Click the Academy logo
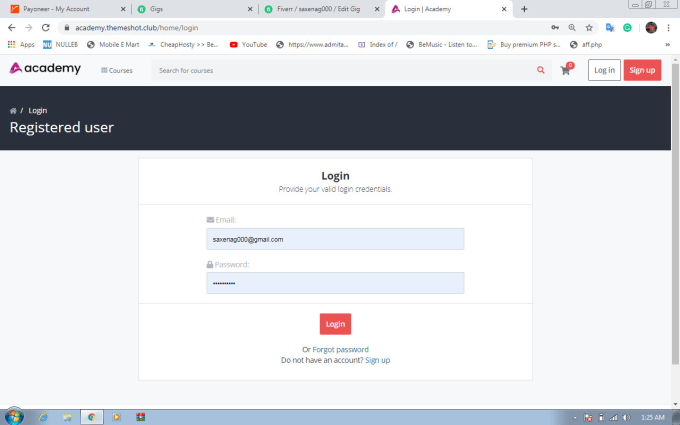 pos(45,69)
